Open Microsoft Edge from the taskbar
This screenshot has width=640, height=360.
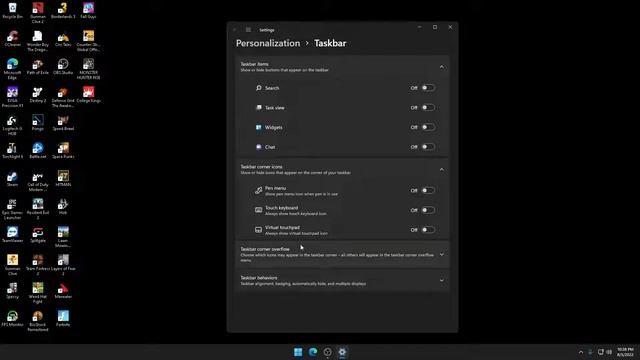pos(313,352)
